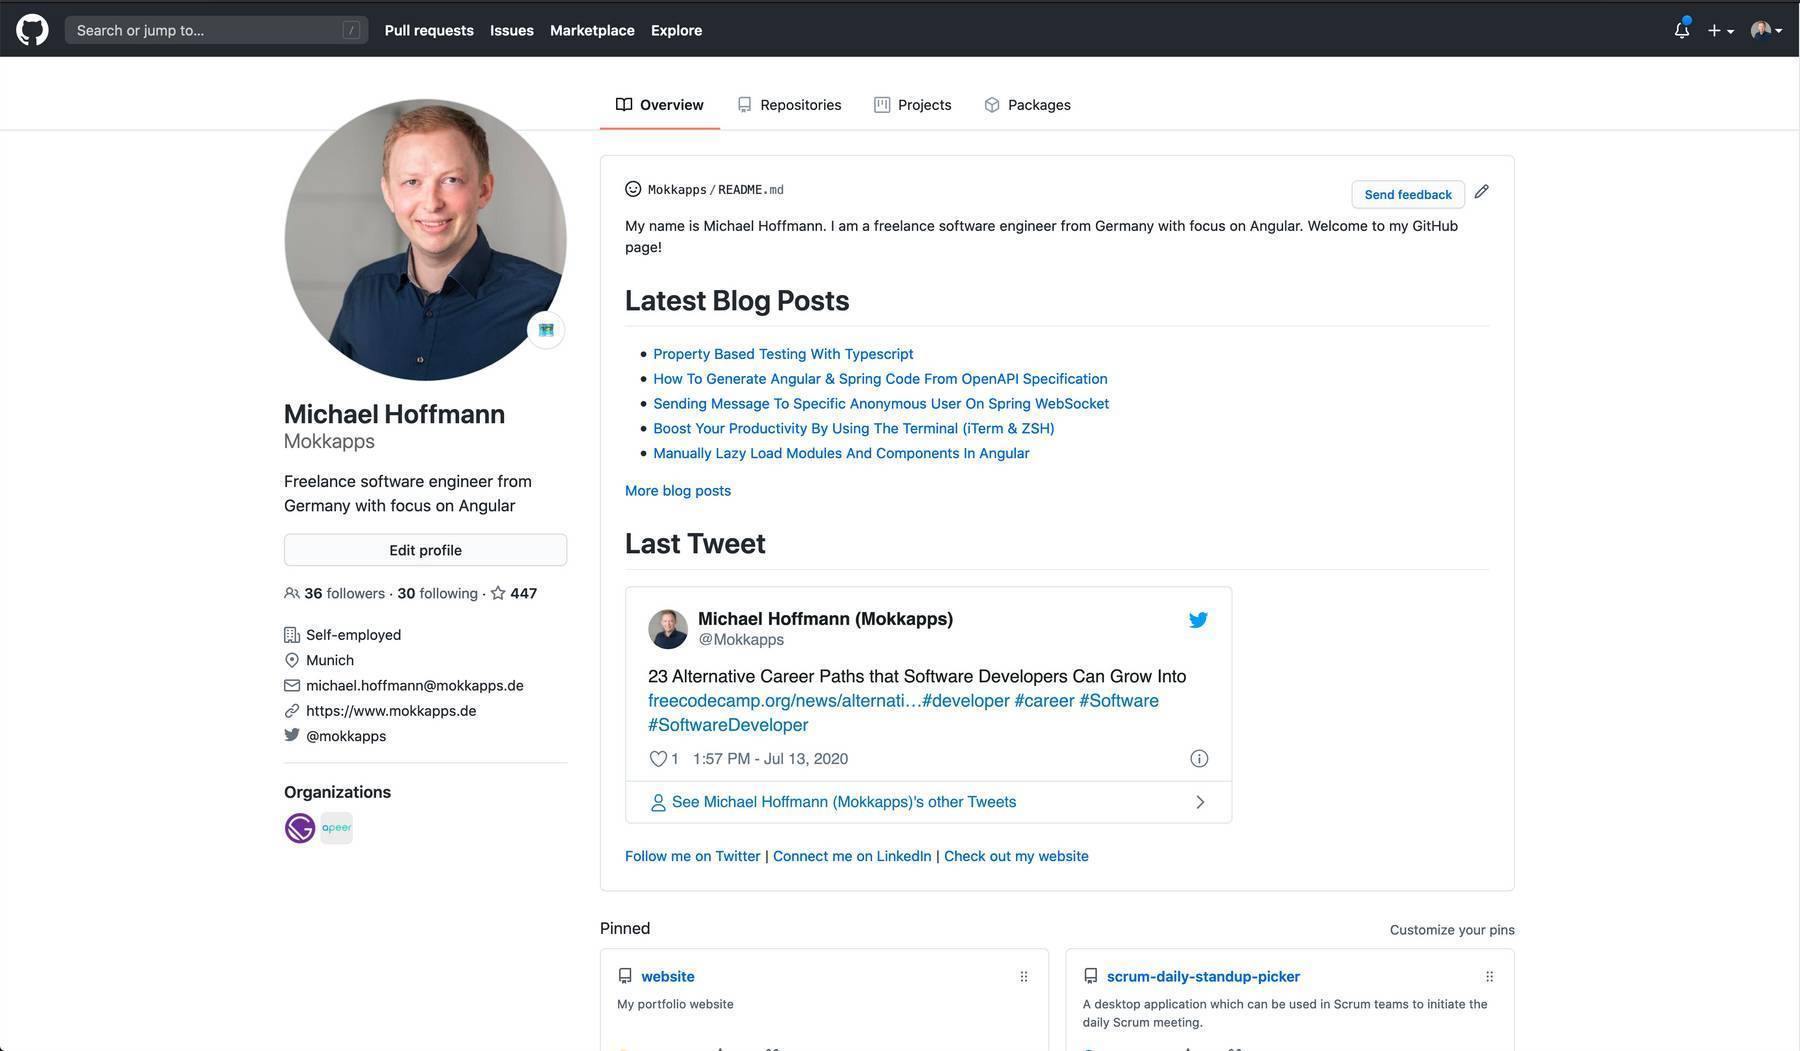Click Michael Hoffmann (Mokkapps) tweet author name

[x=825, y=619]
